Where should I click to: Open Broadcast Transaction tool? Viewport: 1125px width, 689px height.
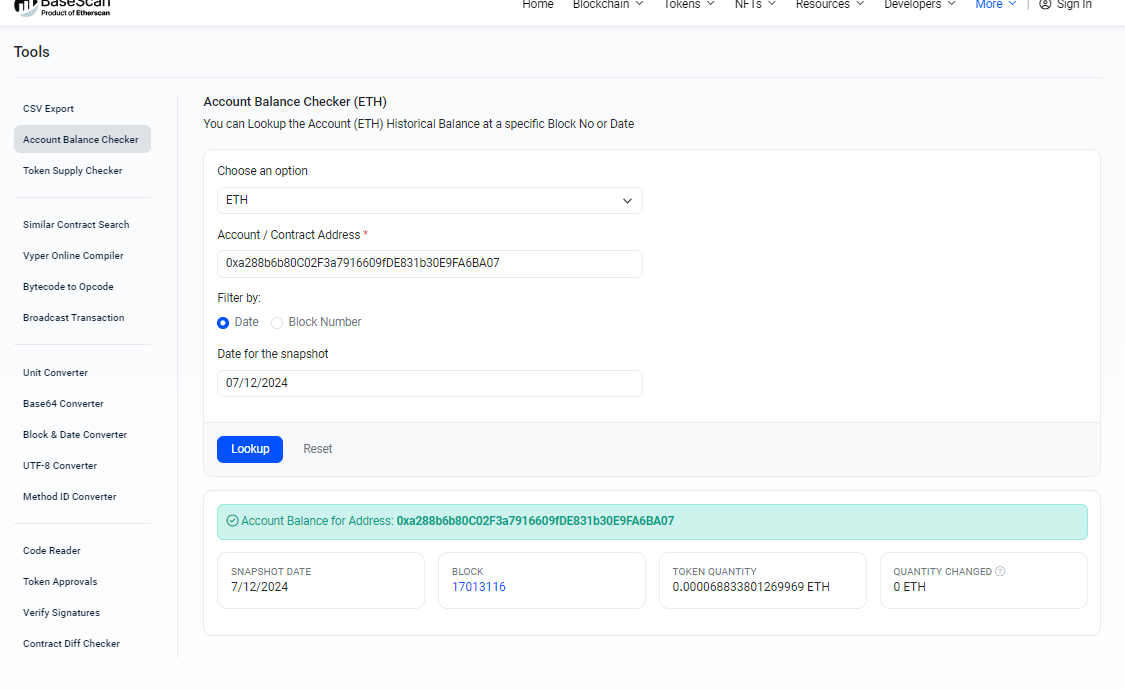click(x=73, y=317)
